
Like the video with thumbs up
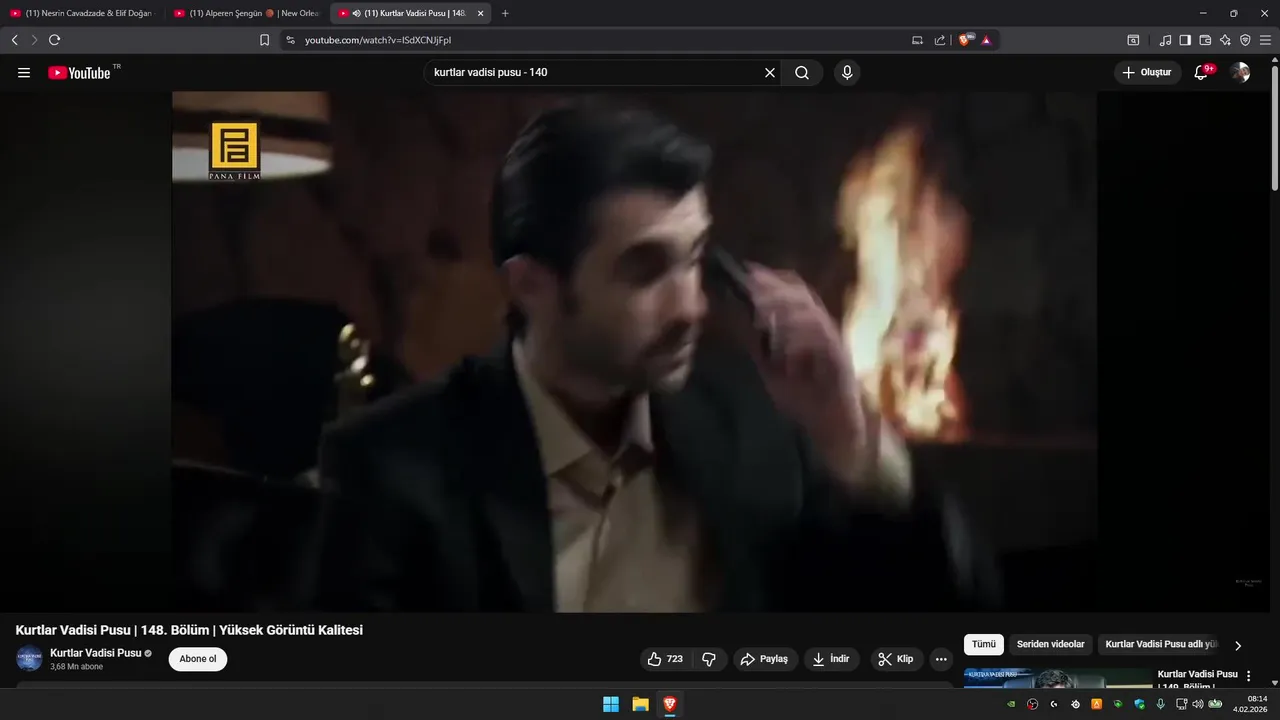[666, 659]
